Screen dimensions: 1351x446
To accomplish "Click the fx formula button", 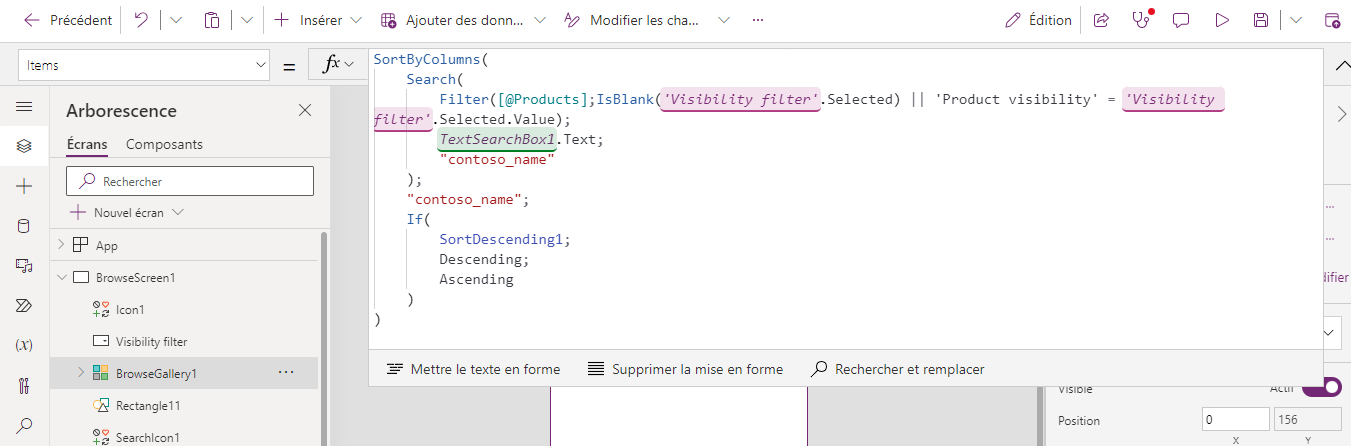I will click(338, 65).
